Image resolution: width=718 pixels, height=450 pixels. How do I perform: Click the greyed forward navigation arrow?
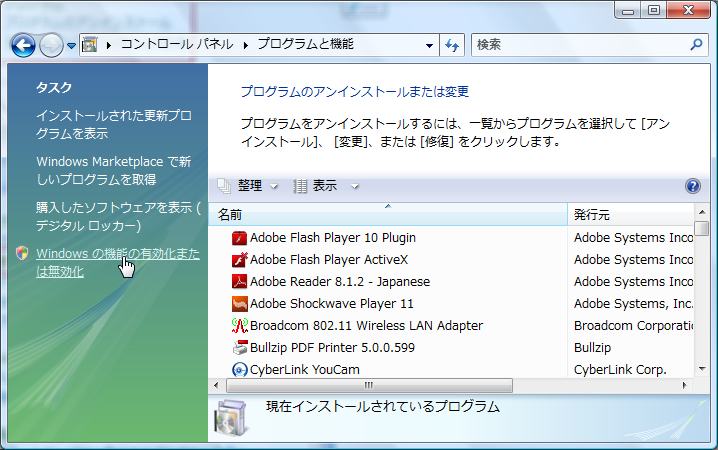pyautogui.click(x=51, y=45)
